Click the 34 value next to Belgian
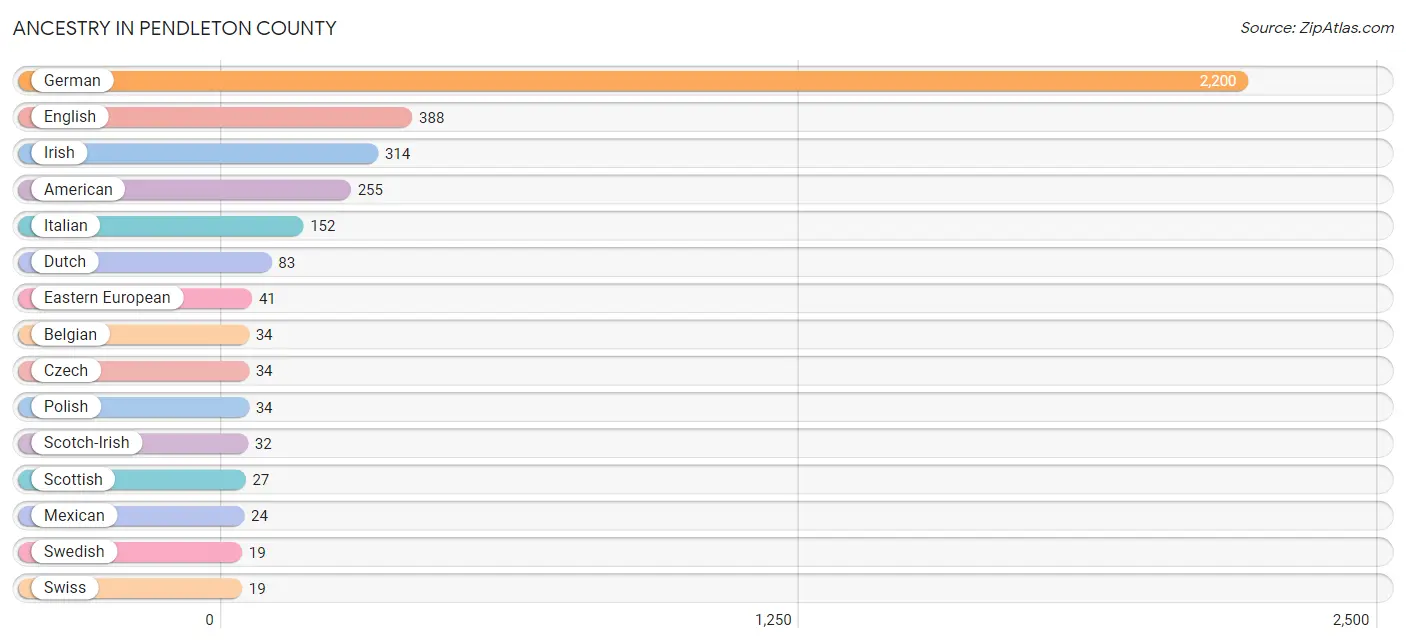 (x=264, y=335)
